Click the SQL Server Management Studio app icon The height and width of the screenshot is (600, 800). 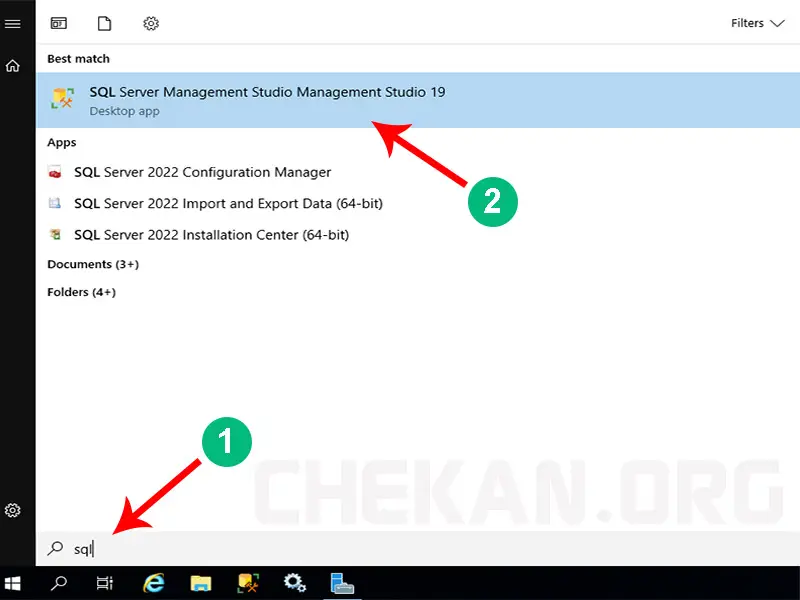click(x=63, y=98)
